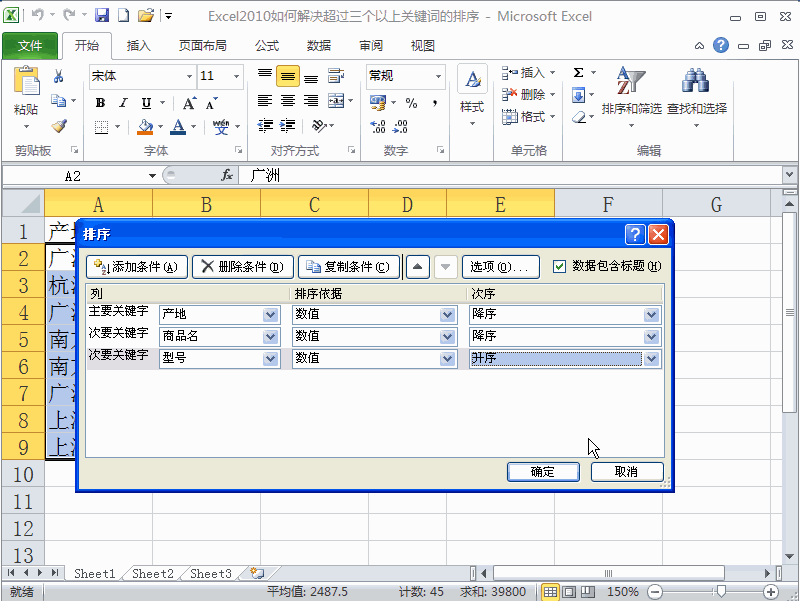Switch to 插入 Insert tab
800x601 pixels.
click(138, 46)
